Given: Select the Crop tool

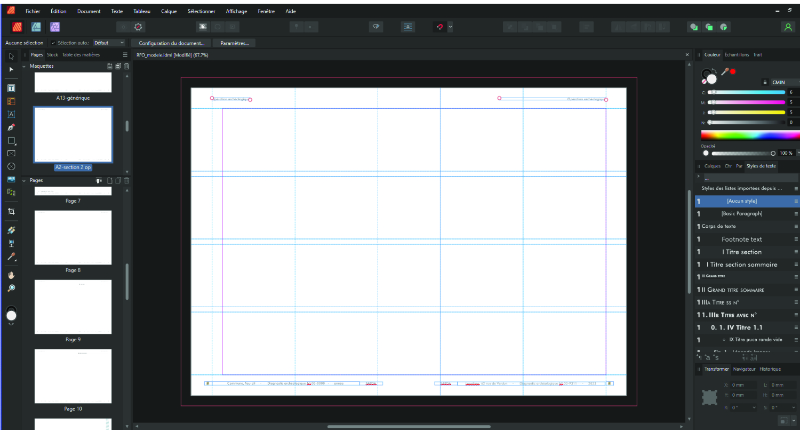Looking at the screenshot, I should pyautogui.click(x=11, y=211).
